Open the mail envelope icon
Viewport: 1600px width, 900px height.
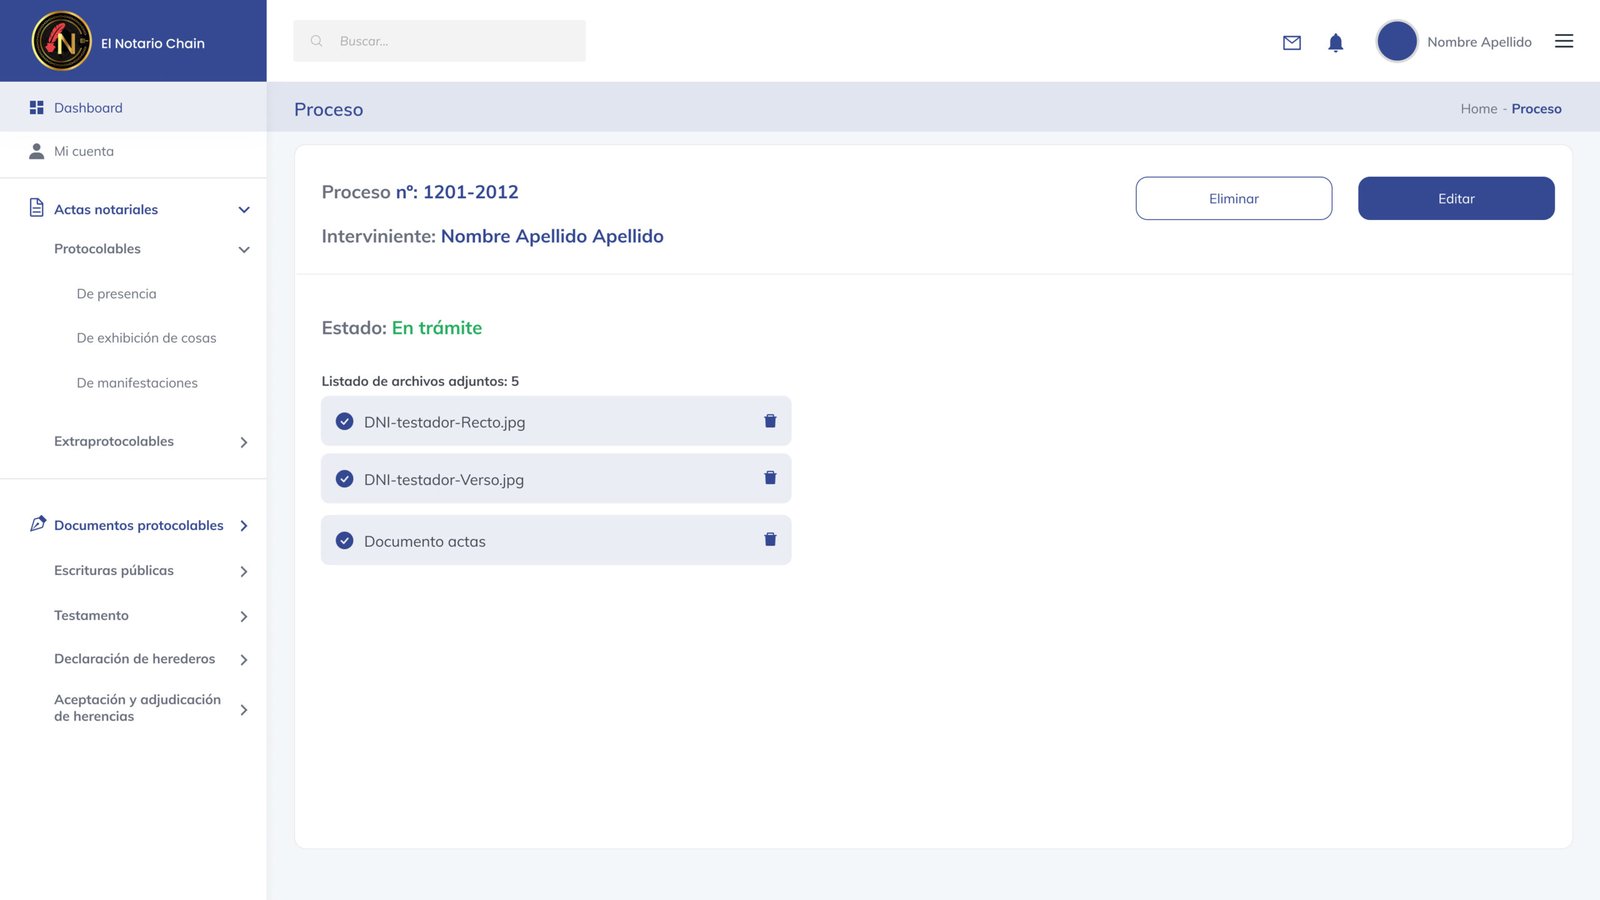(x=1292, y=42)
